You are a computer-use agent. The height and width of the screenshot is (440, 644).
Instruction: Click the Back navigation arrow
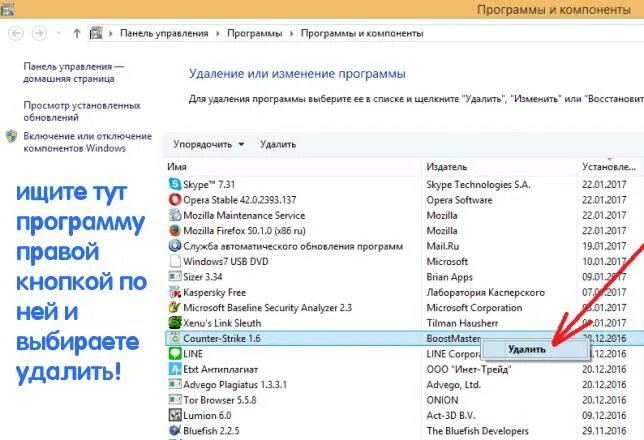click(16, 33)
